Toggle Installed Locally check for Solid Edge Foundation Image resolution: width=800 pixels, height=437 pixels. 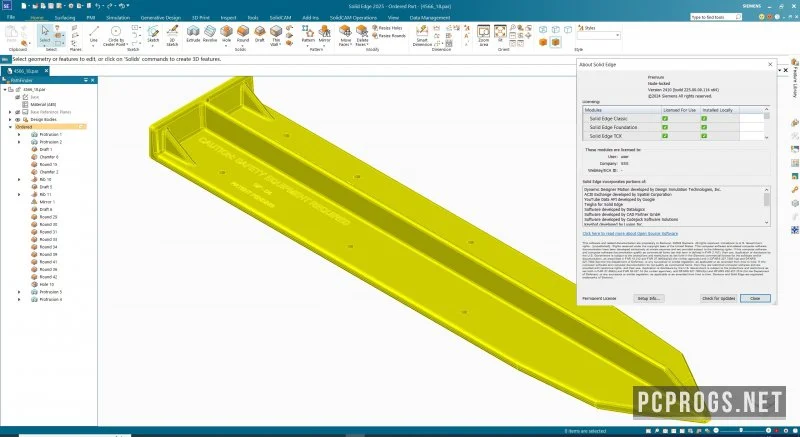[x=704, y=127]
